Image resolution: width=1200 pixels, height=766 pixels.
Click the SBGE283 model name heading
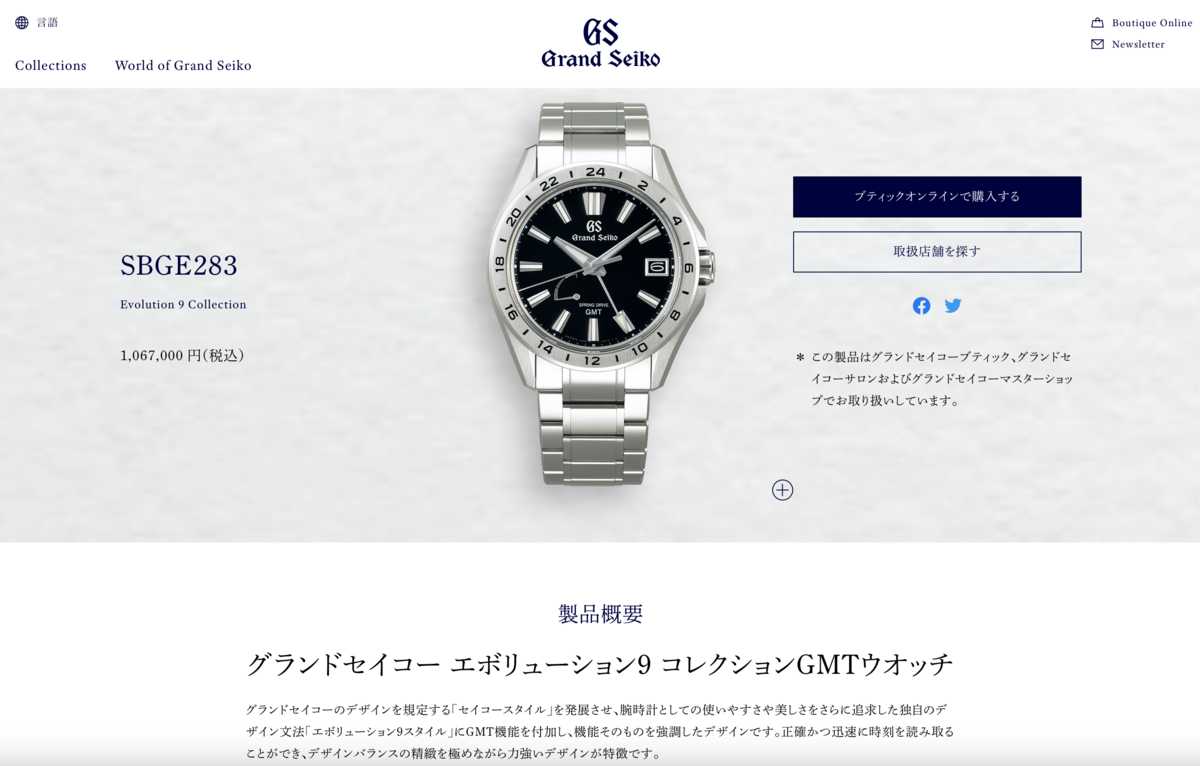click(x=179, y=266)
